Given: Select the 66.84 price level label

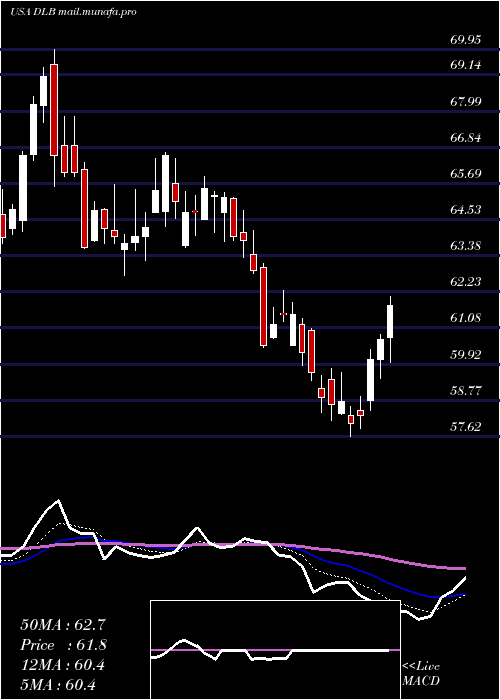Looking at the screenshot, I should pos(466,138).
